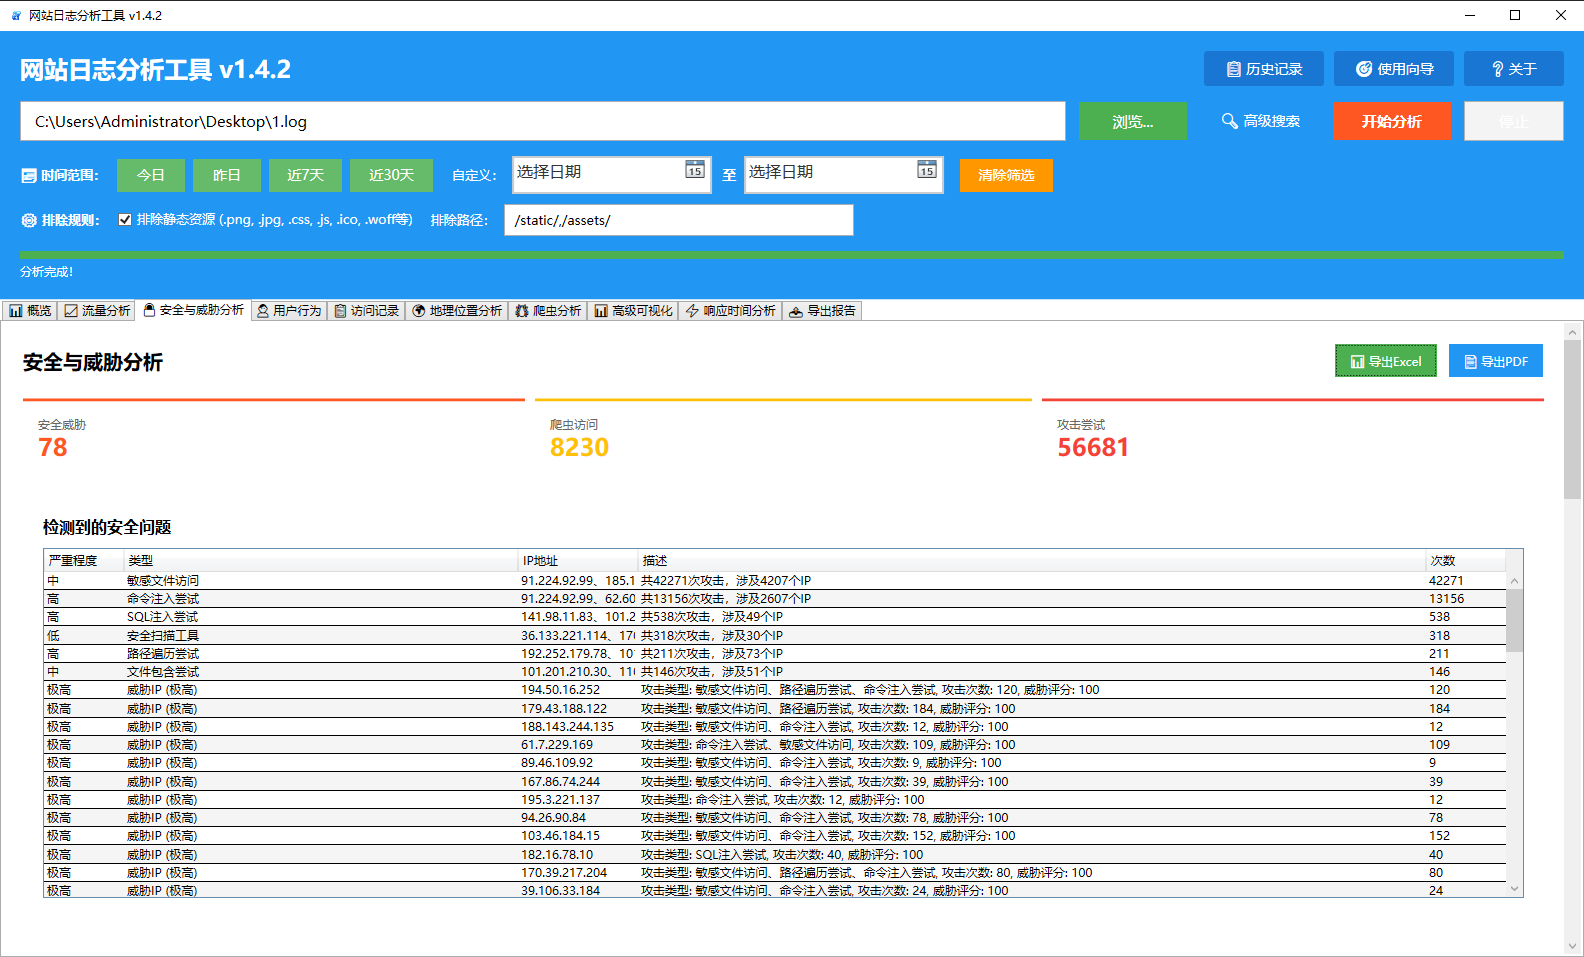Click the 浏览... browse button

[x=1132, y=121]
